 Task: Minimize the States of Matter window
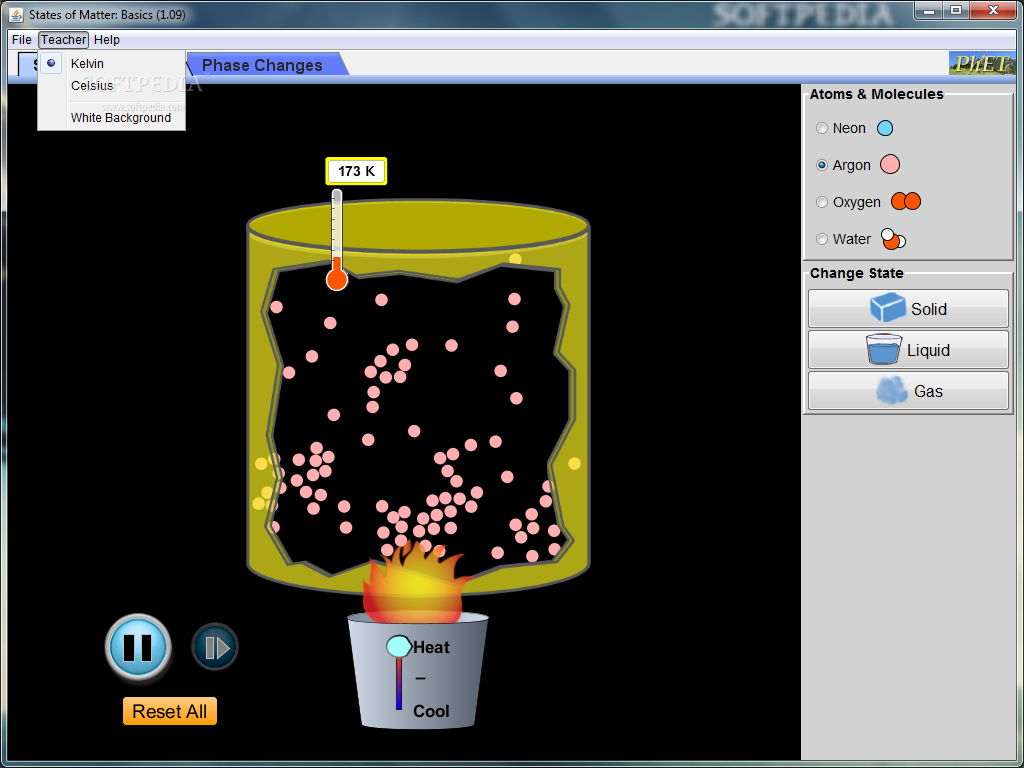click(x=928, y=10)
